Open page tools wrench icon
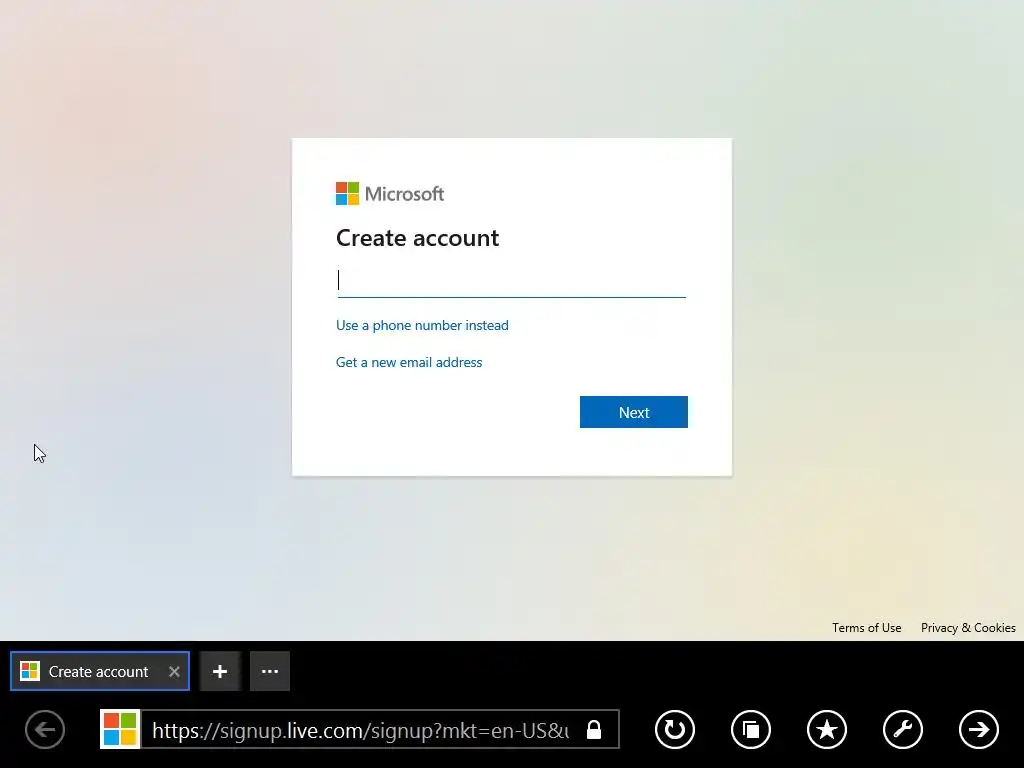This screenshot has height=768, width=1024. click(x=903, y=729)
